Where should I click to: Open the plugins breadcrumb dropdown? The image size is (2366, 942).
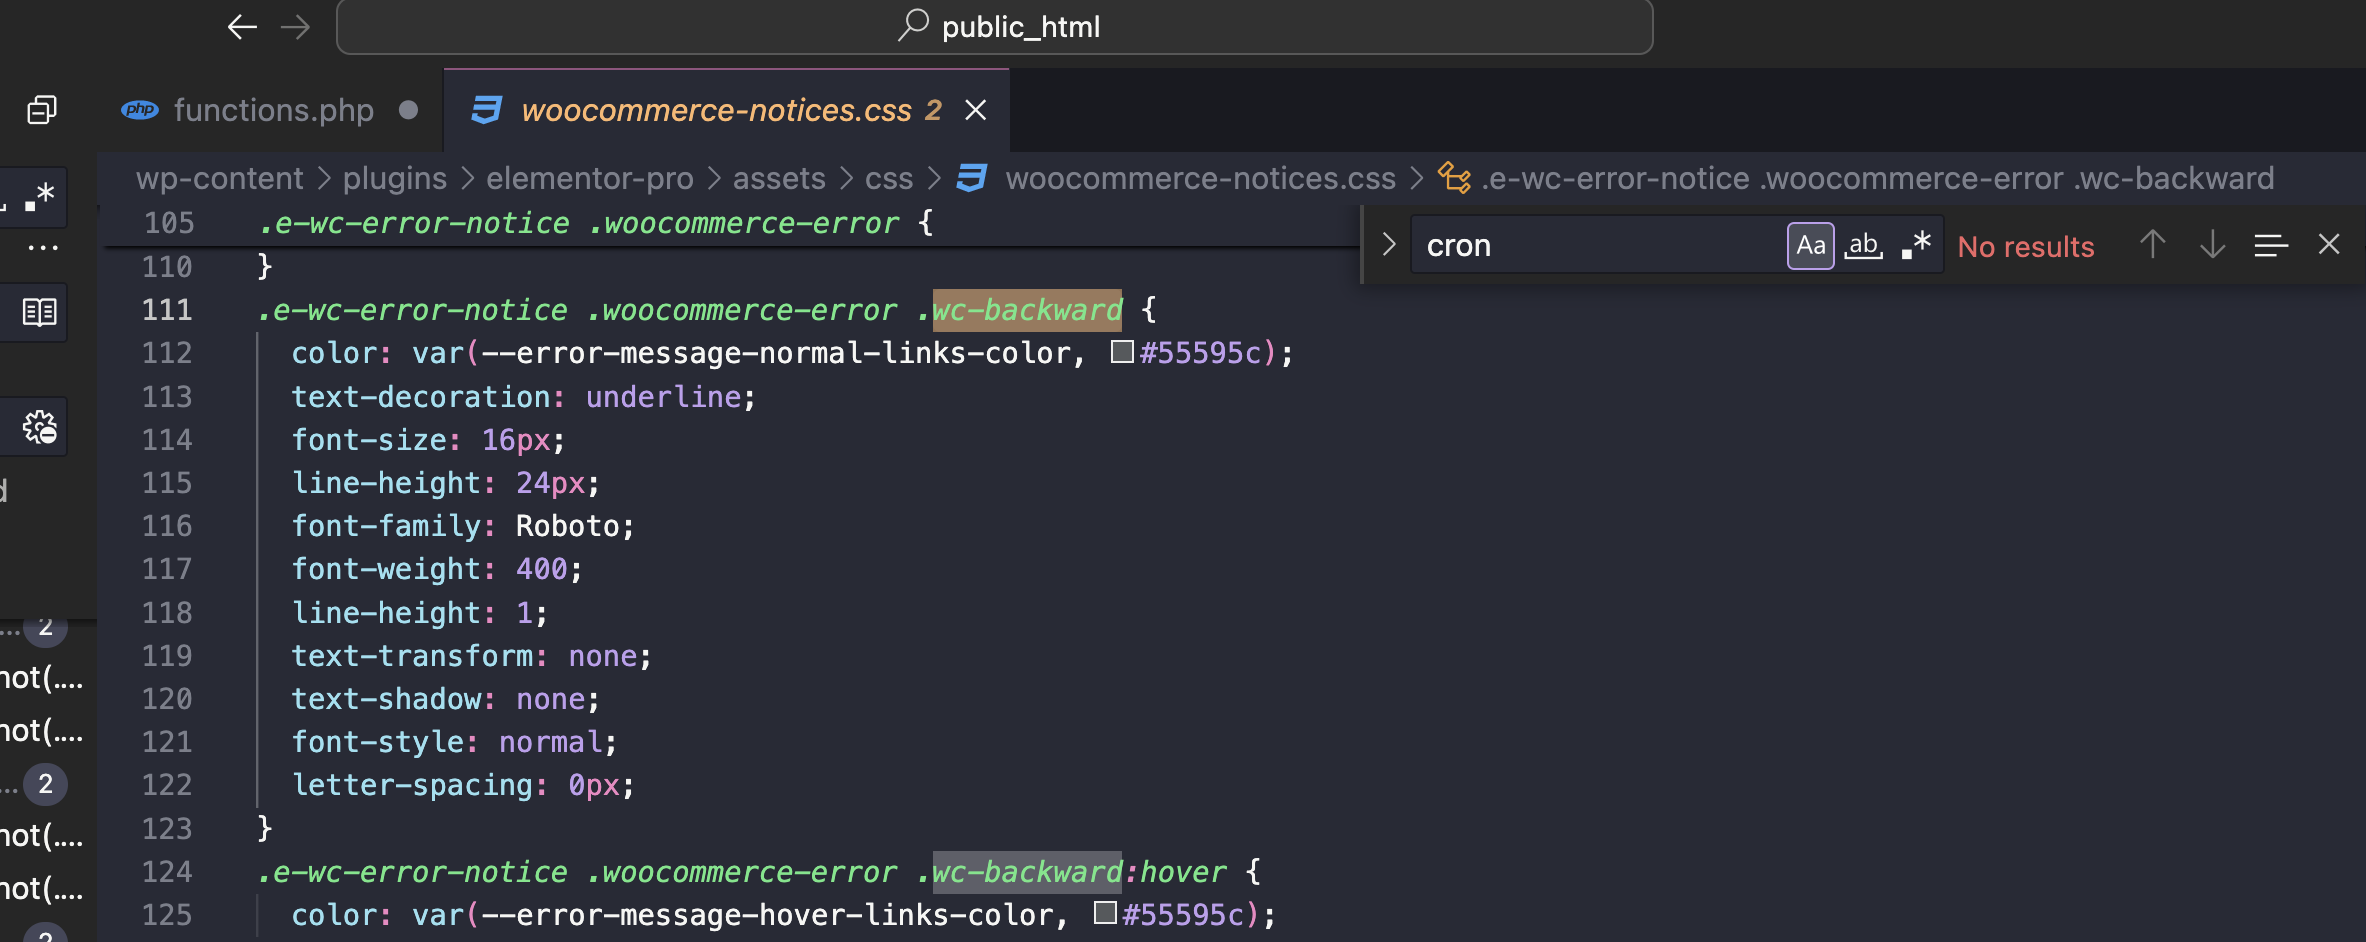[394, 178]
